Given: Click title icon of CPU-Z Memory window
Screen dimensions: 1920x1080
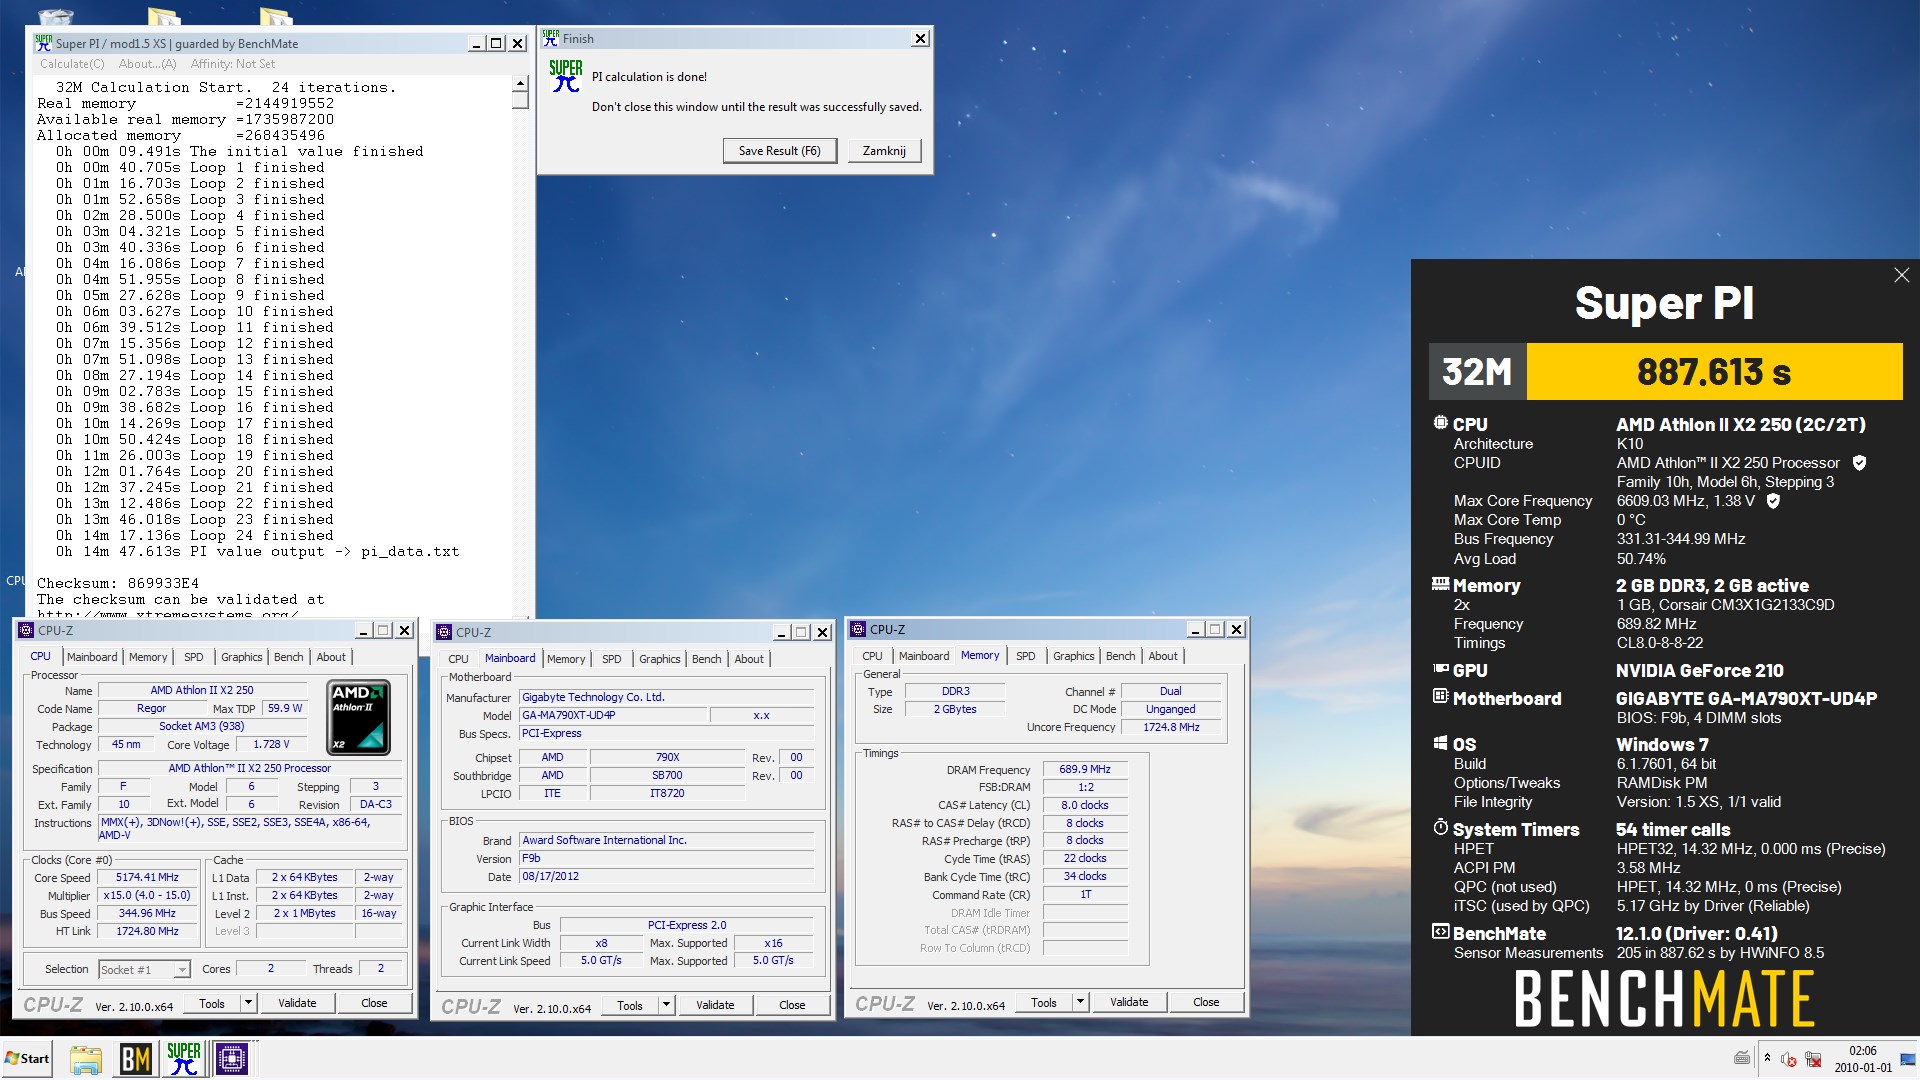Looking at the screenshot, I should pyautogui.click(x=858, y=629).
